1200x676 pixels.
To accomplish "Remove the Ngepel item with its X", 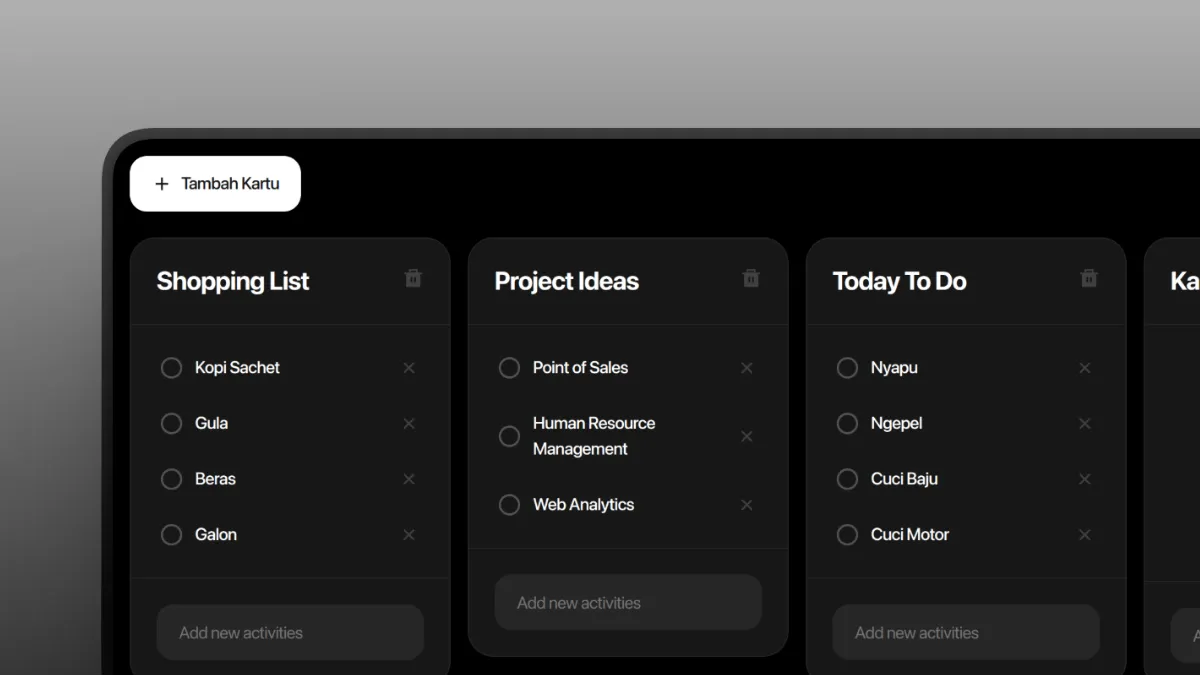I will point(1085,424).
